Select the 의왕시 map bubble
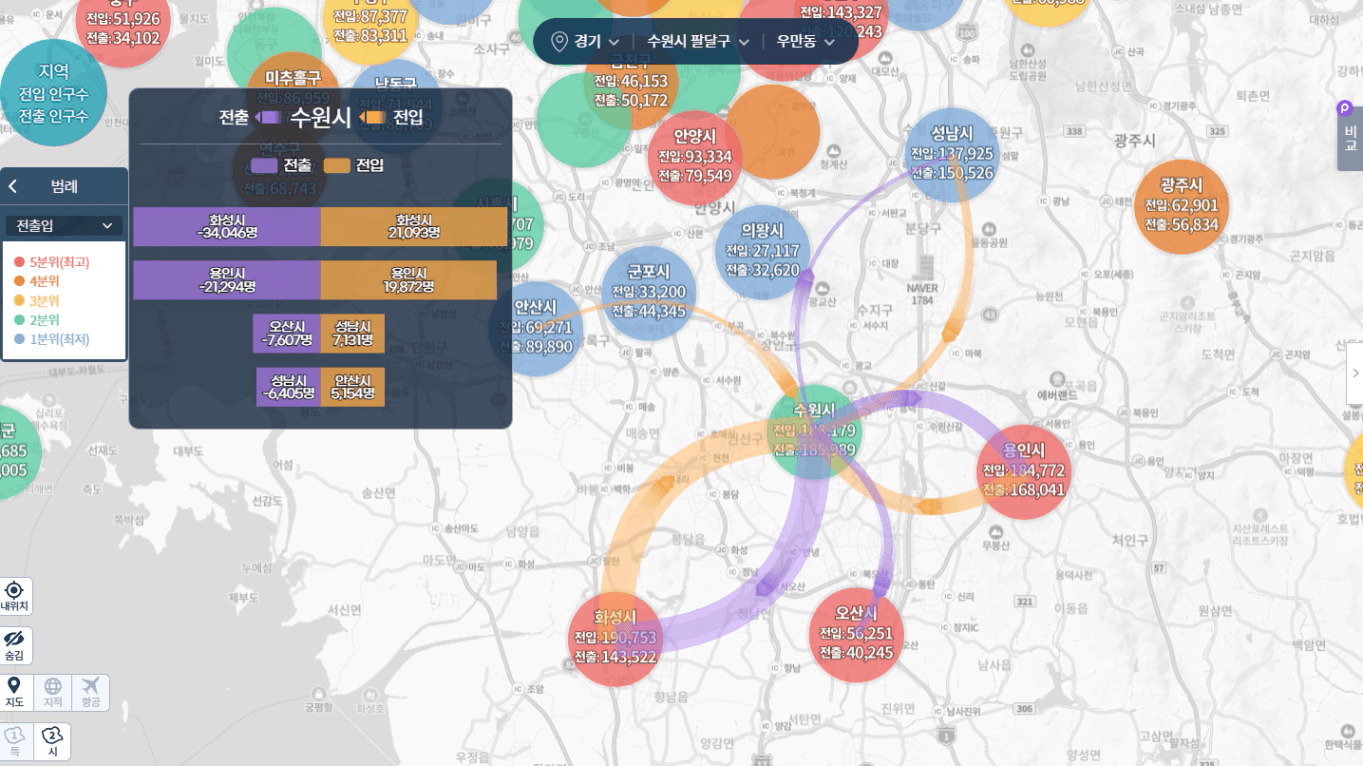 click(x=762, y=252)
